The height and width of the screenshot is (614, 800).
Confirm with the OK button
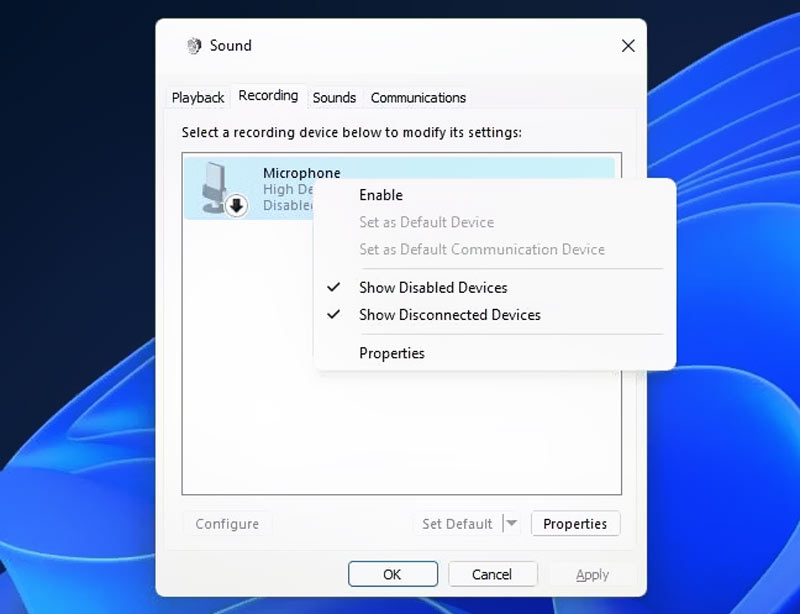392,575
